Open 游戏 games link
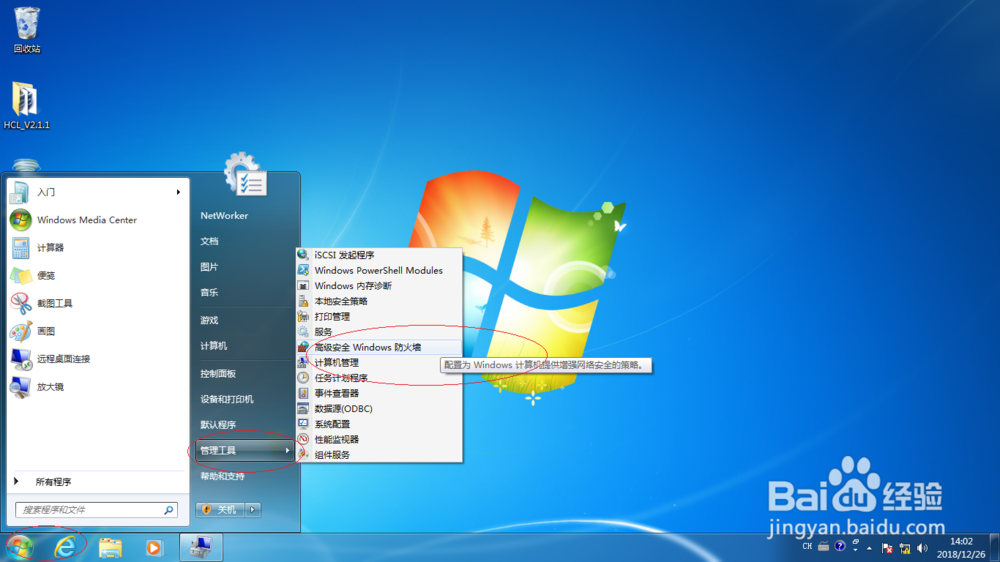 click(209, 320)
